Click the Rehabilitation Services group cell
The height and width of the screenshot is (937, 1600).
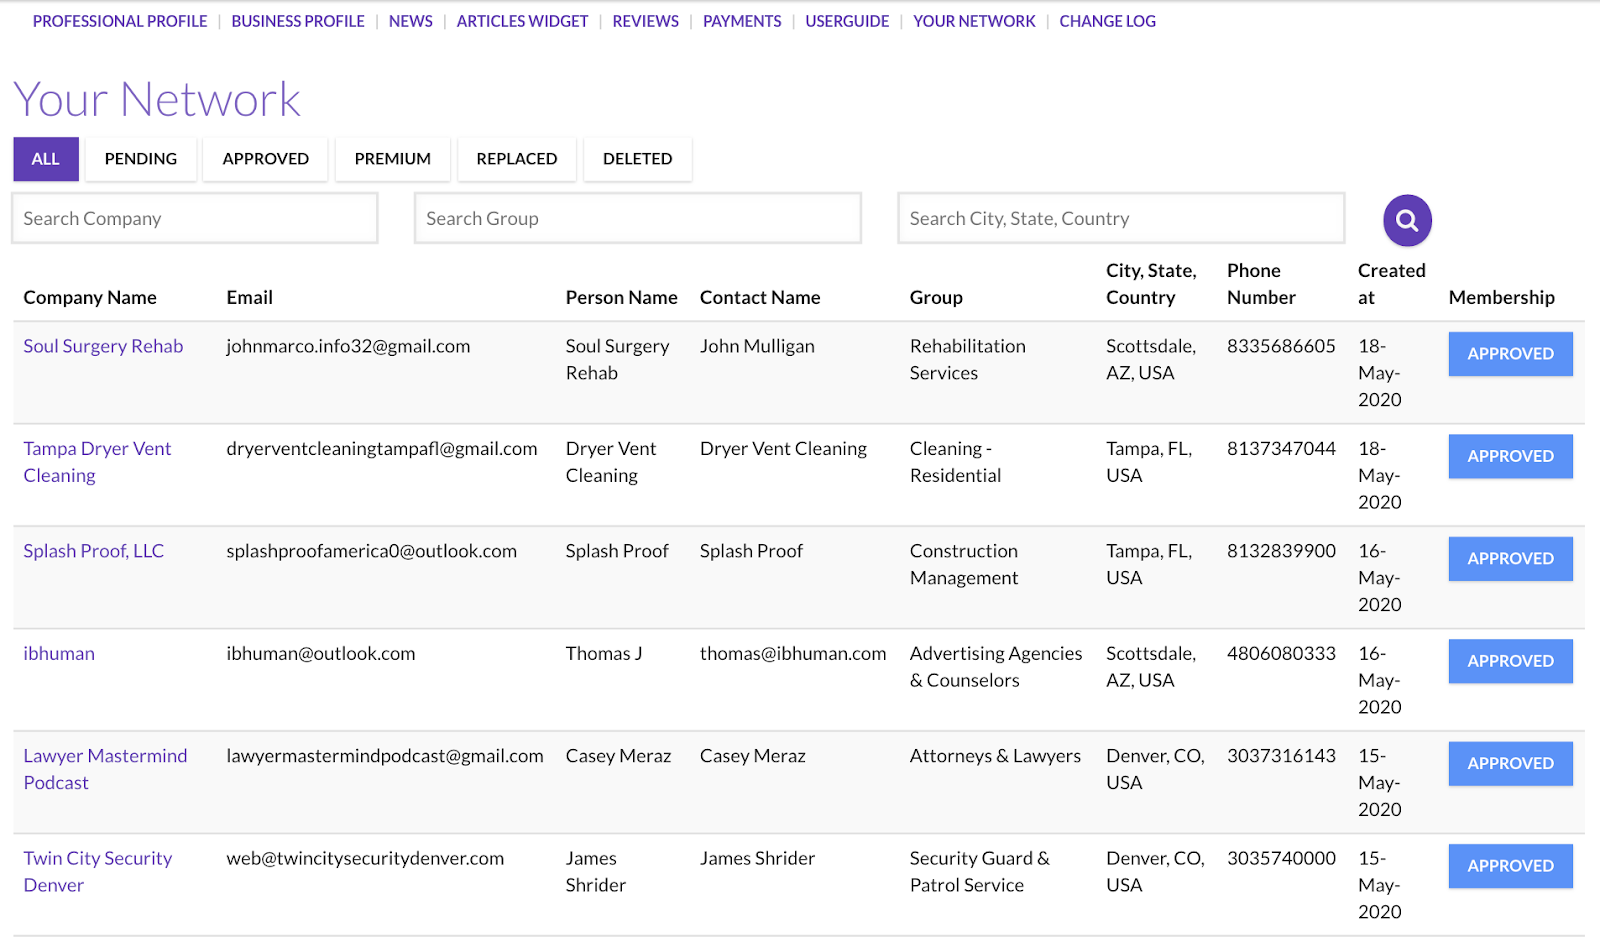click(968, 359)
